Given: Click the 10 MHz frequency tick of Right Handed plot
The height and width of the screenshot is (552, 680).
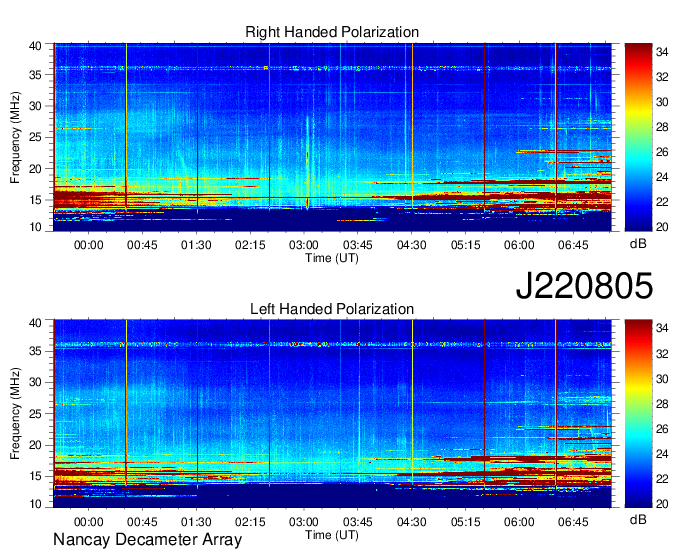Looking at the screenshot, I should pyautogui.click(x=36, y=227).
